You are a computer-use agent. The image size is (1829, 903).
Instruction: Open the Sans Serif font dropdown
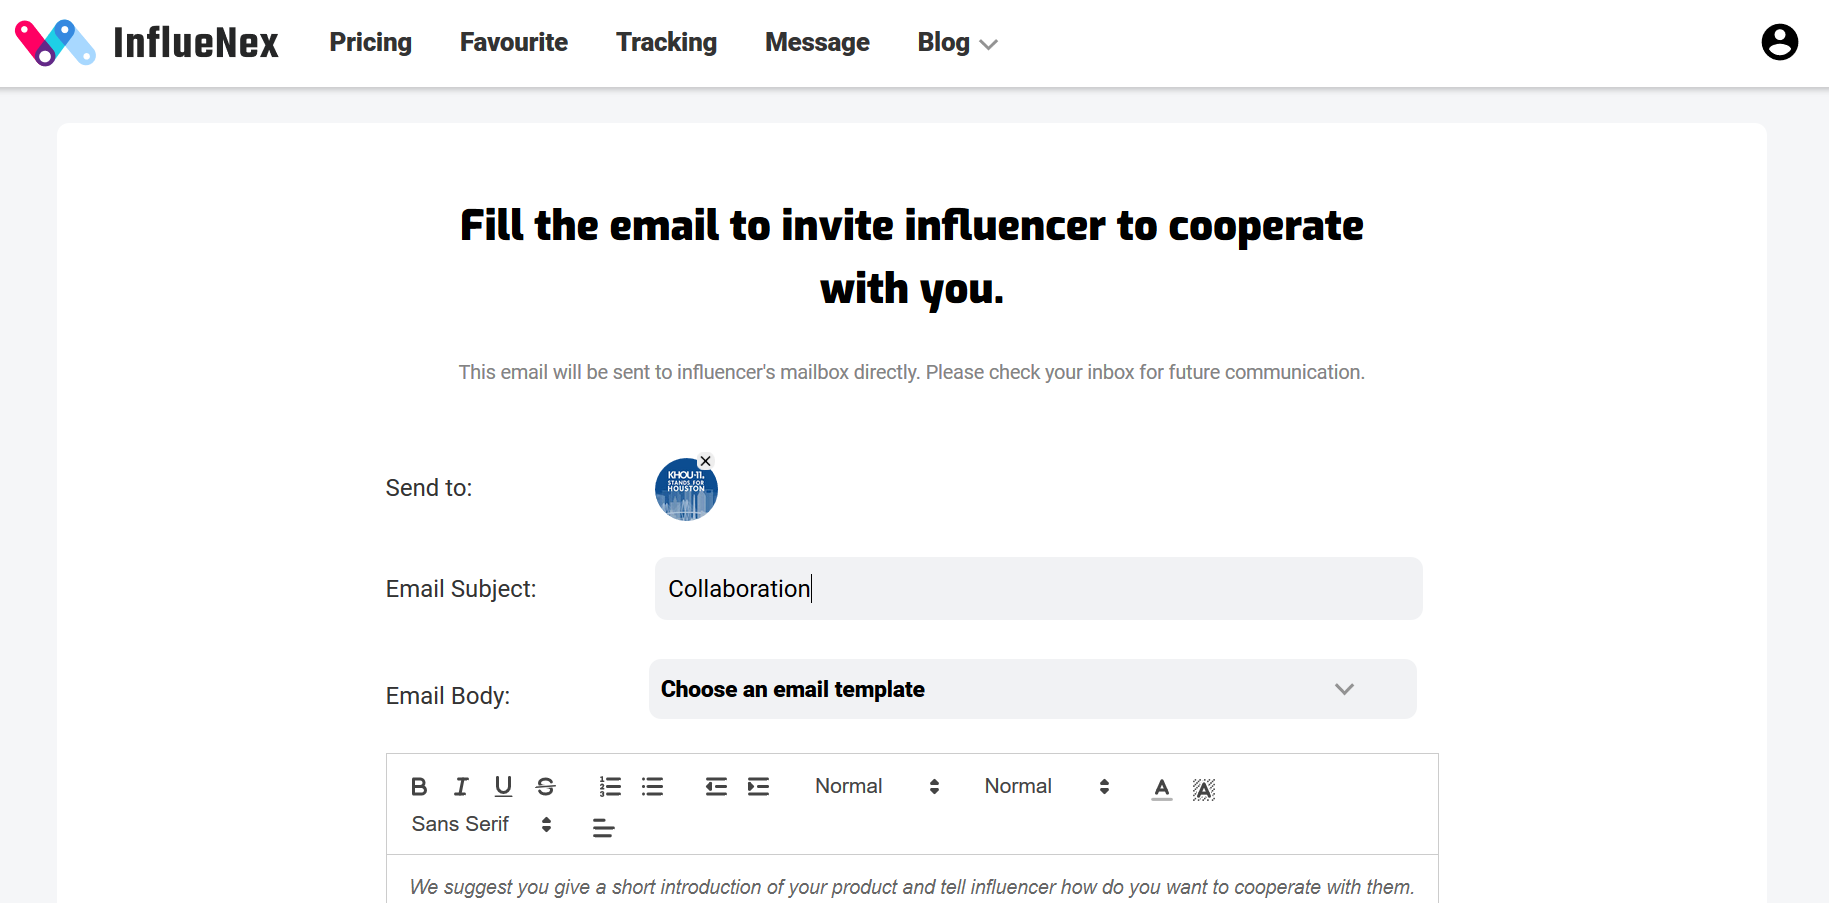coord(481,825)
